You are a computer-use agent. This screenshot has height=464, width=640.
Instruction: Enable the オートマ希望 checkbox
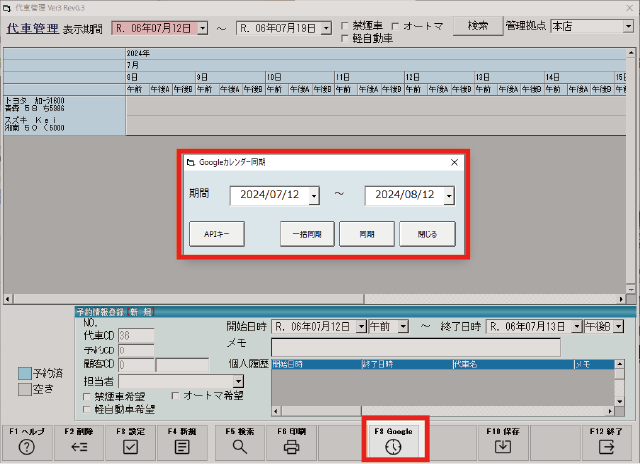(x=175, y=396)
